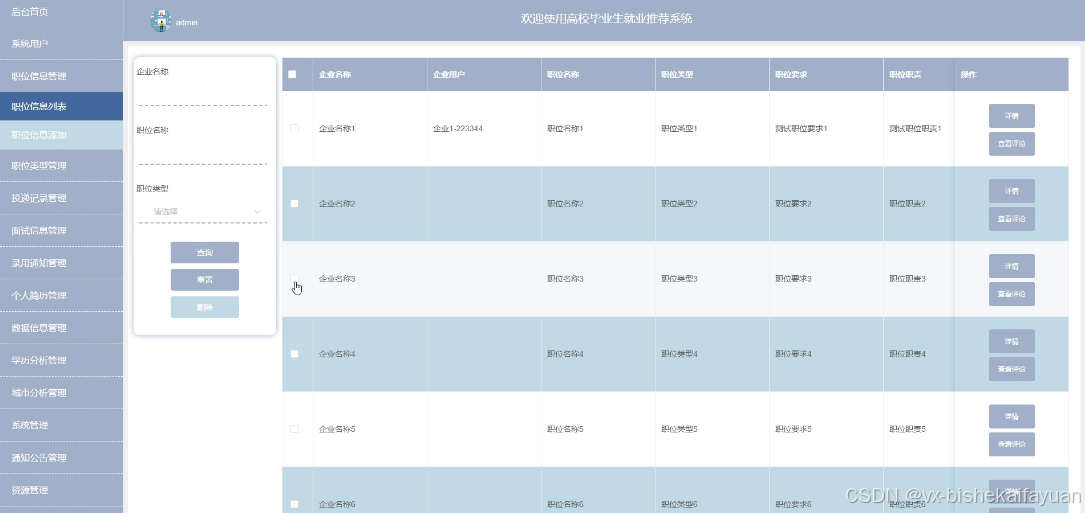The width and height of the screenshot is (1085, 513).
Task: Focus the 职位名称 search input field
Action: (x=203, y=152)
